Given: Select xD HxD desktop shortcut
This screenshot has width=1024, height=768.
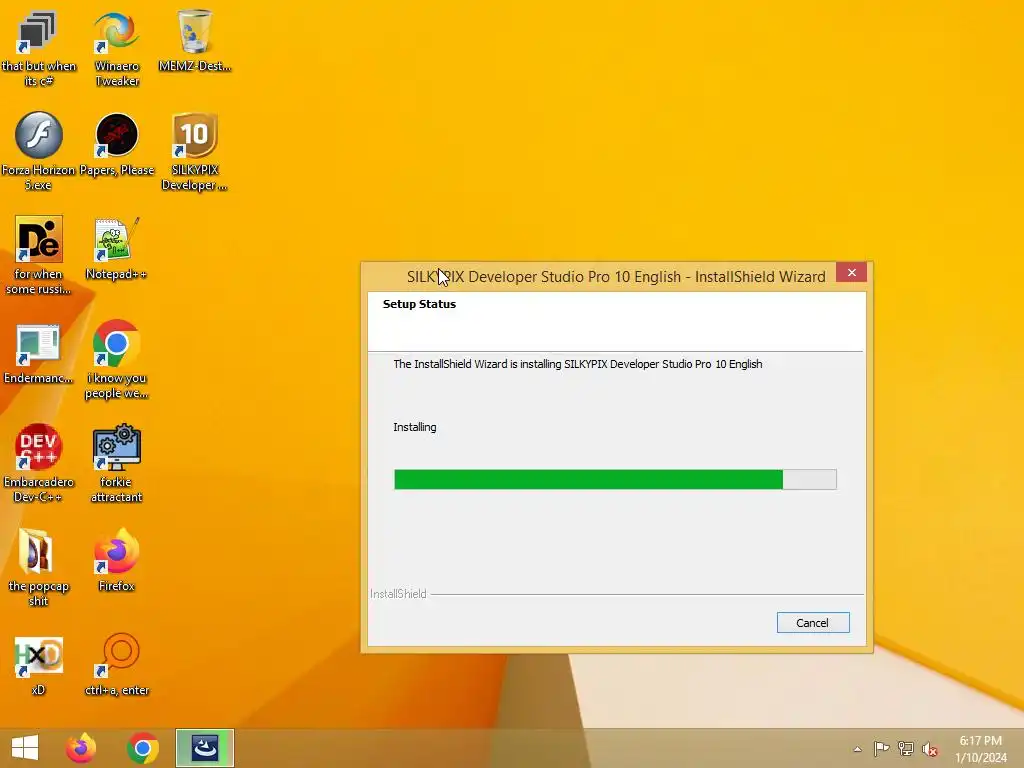Looking at the screenshot, I should click(x=38, y=664).
